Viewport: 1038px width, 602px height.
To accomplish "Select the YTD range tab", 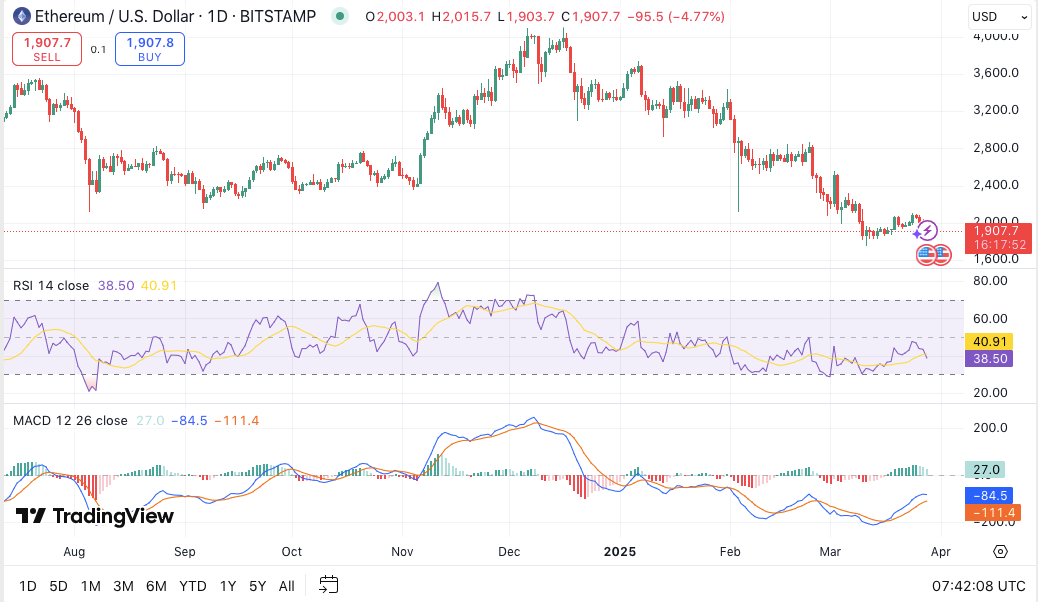I will [192, 585].
